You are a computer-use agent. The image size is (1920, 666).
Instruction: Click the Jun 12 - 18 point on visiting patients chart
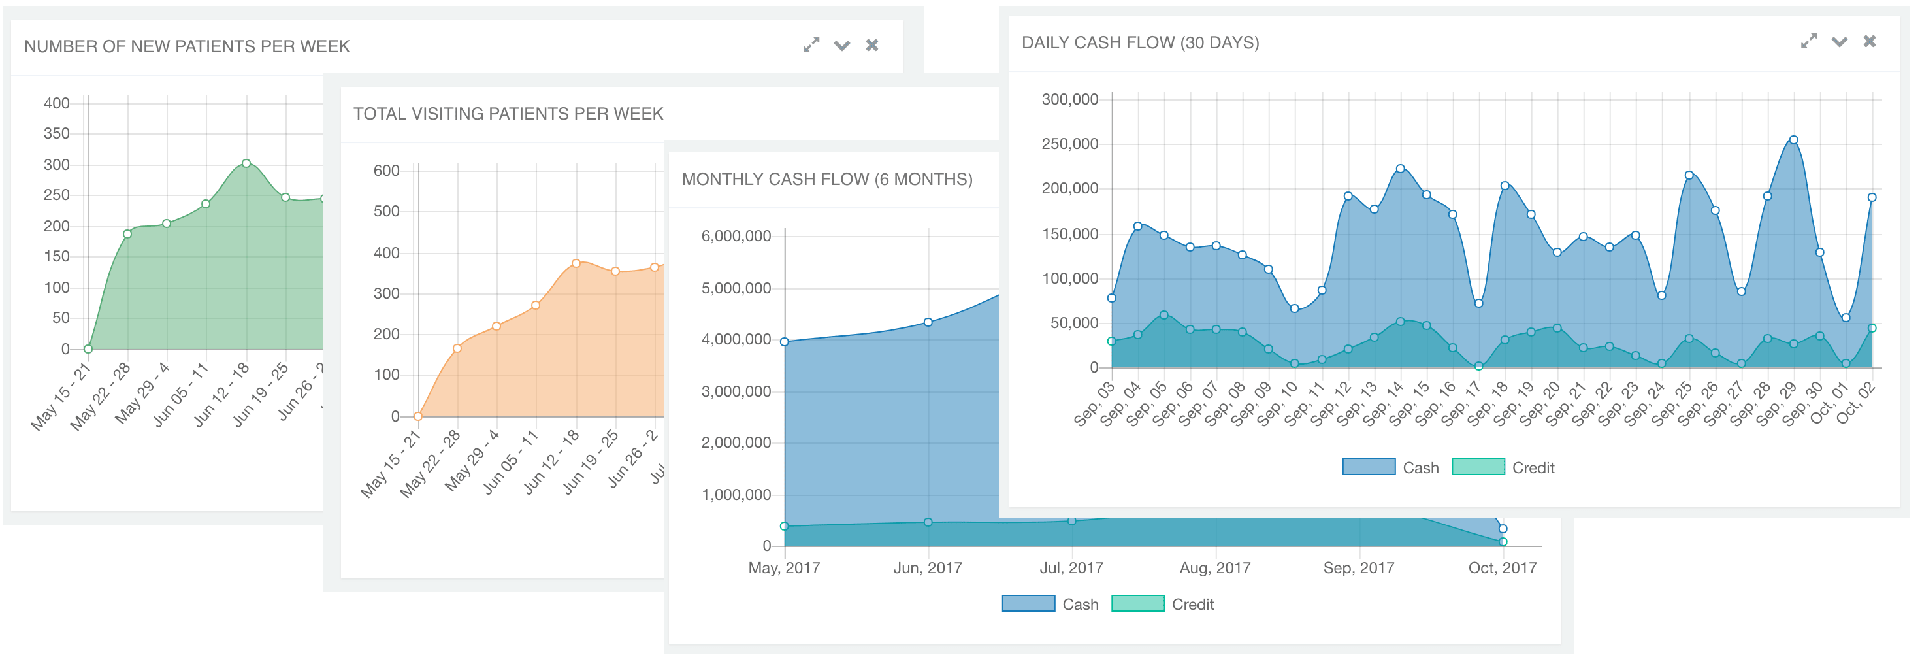(x=576, y=263)
